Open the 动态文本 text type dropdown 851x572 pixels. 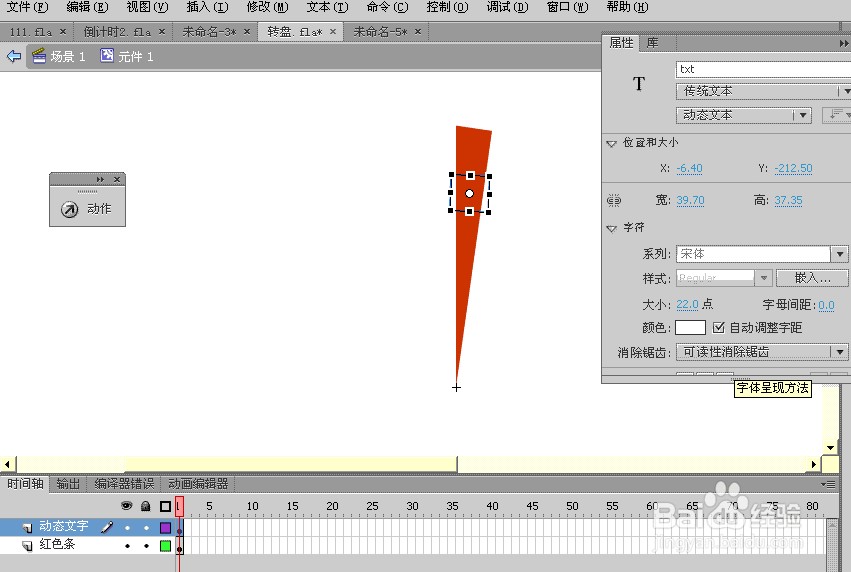click(x=744, y=115)
